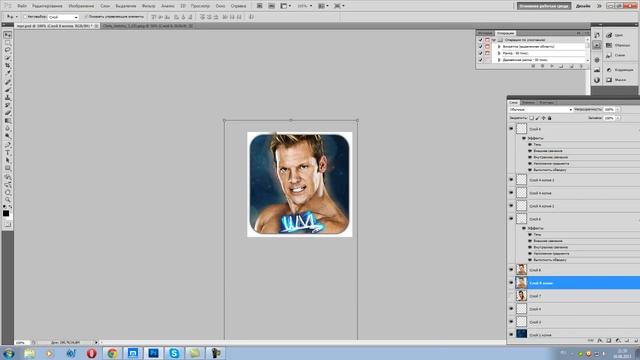The height and width of the screenshot is (360, 640).
Task: Select the Brush tool
Action: 7,91
